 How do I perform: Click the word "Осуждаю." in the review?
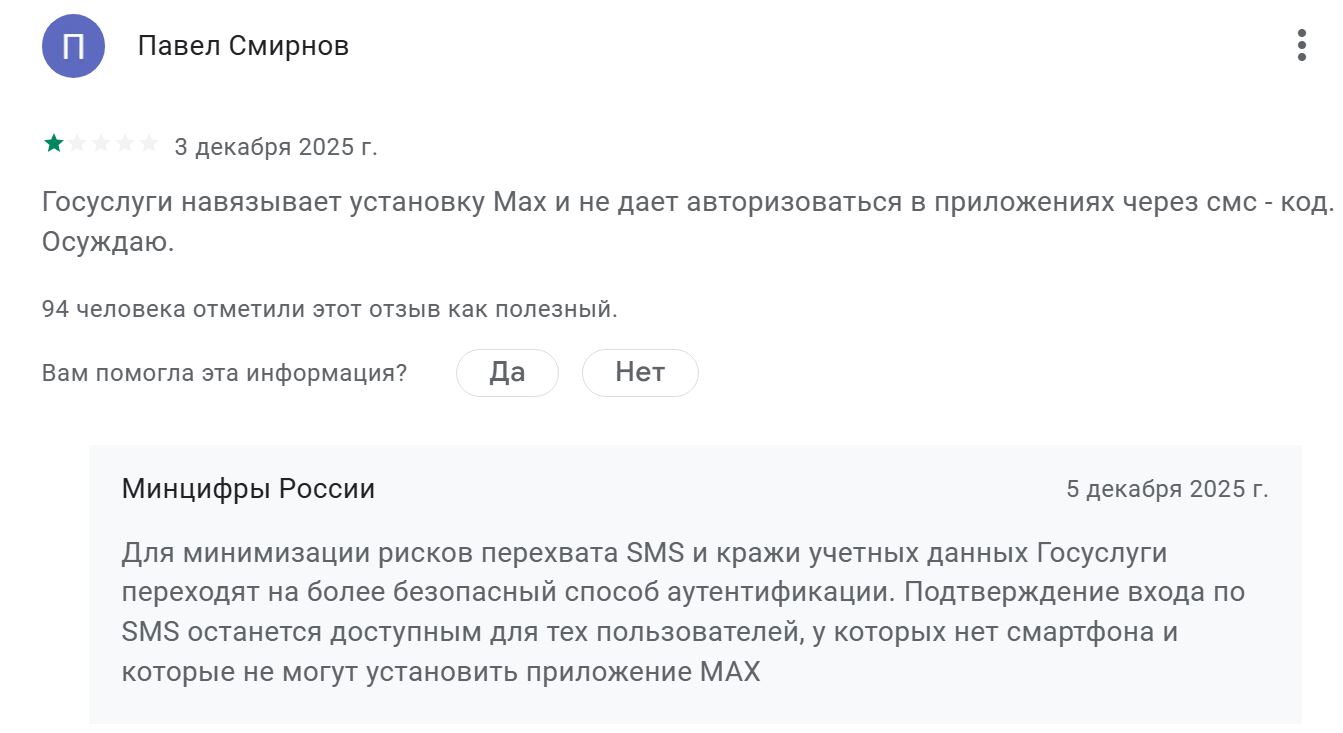[x=108, y=243]
